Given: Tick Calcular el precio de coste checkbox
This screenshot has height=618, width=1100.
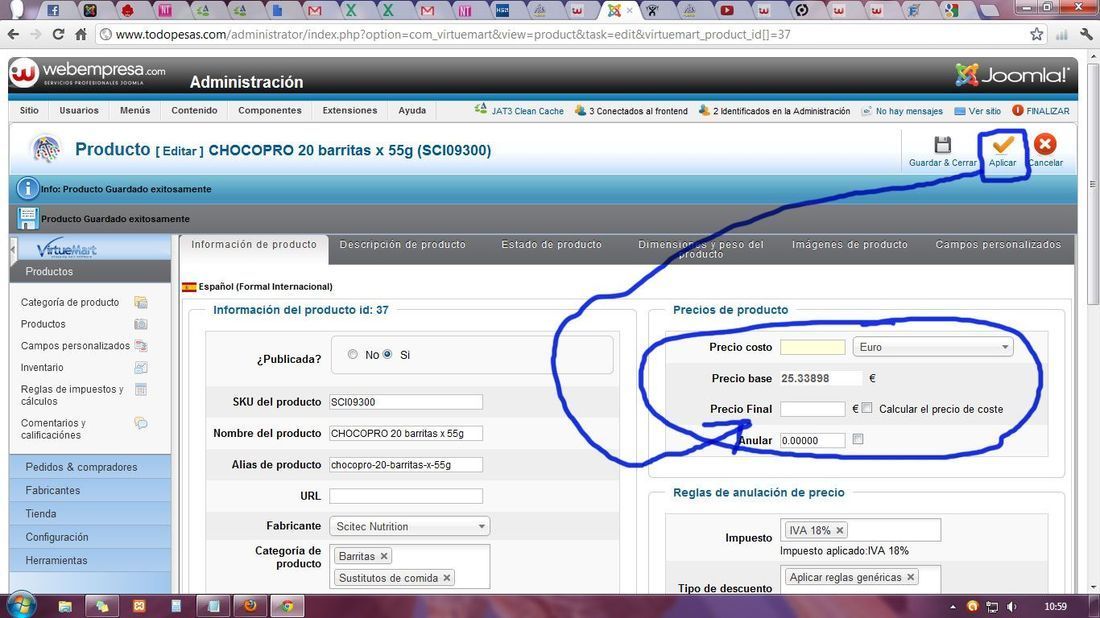Looking at the screenshot, I should (x=867, y=408).
